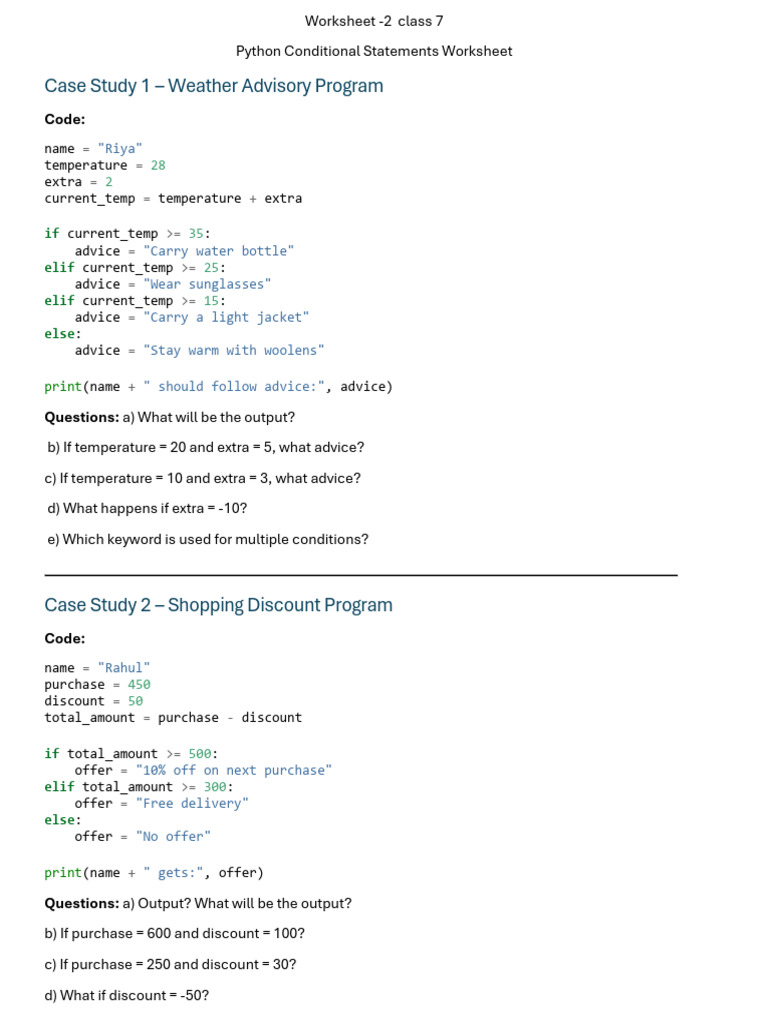
Task: Click the line if current_temp >= 35:
Action: [127, 234]
